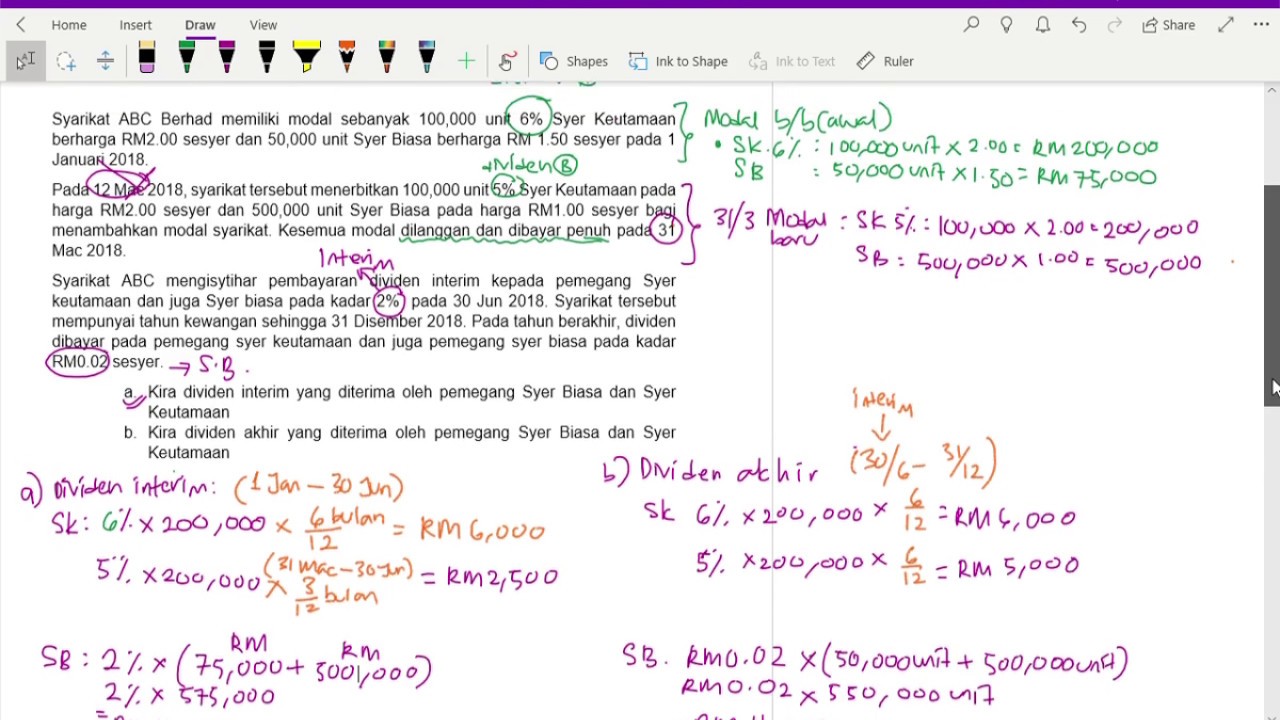Viewport: 1280px width, 720px height.
Task: Open the search magnifier
Action: pyautogui.click(x=971, y=25)
